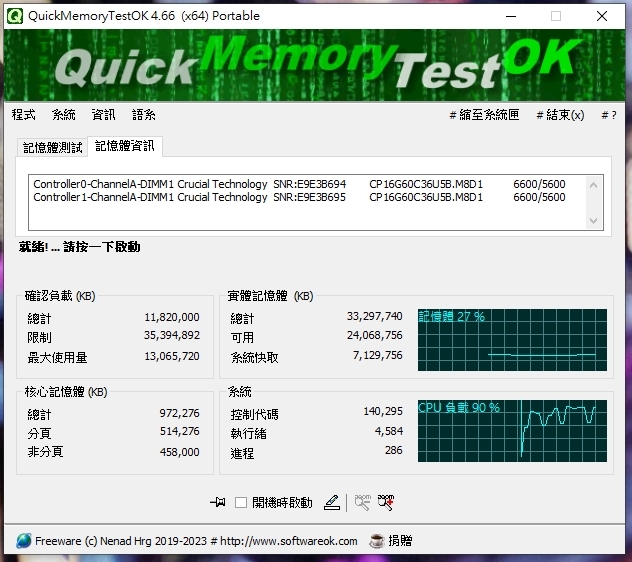Click the pencil edit icon
The width and height of the screenshot is (632, 562).
332,502
